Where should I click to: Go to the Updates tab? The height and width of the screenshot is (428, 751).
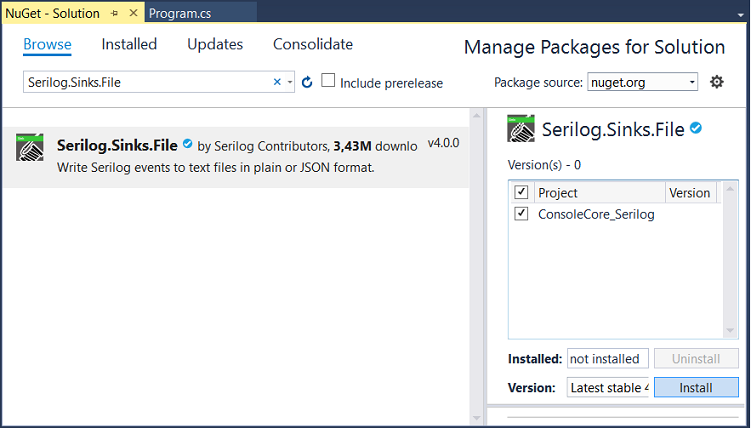[215, 44]
